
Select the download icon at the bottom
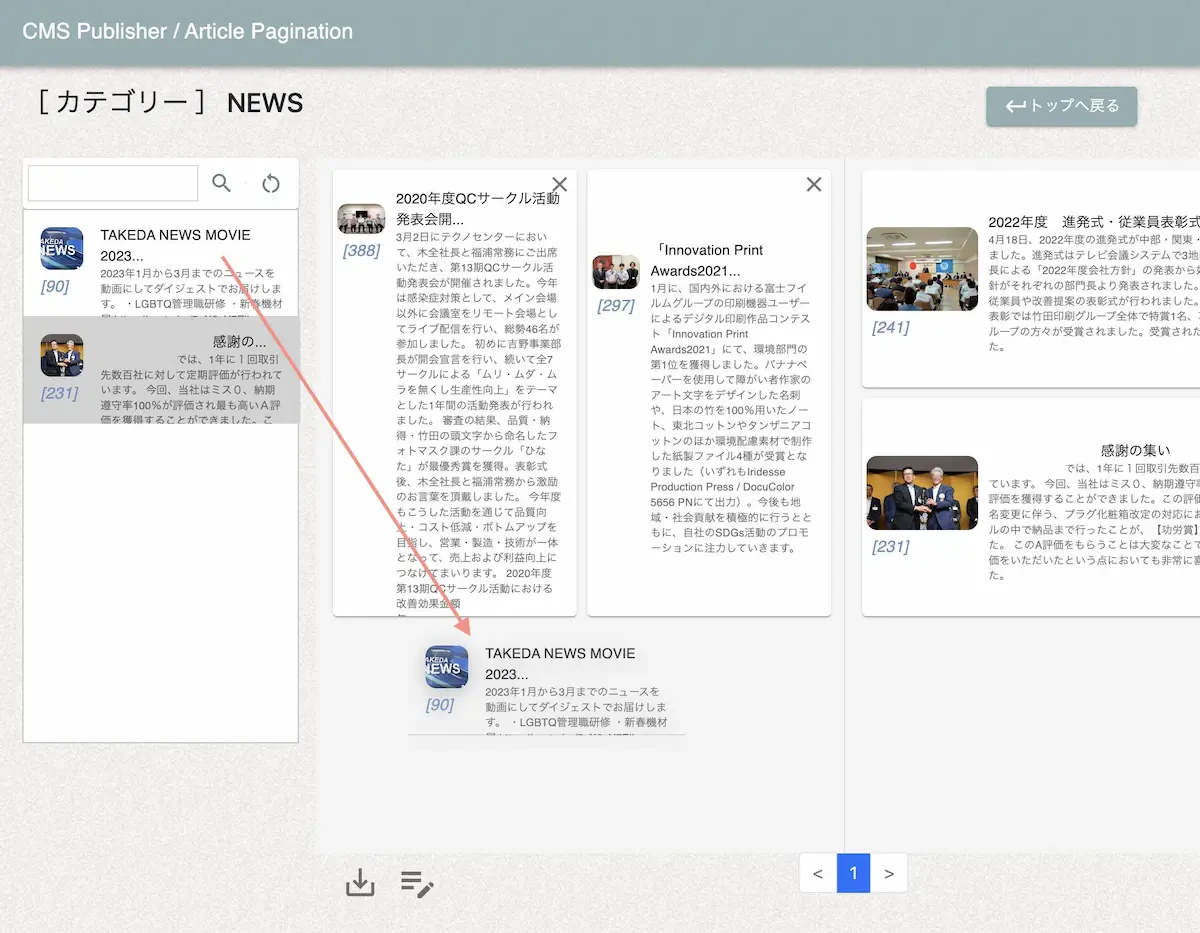360,884
